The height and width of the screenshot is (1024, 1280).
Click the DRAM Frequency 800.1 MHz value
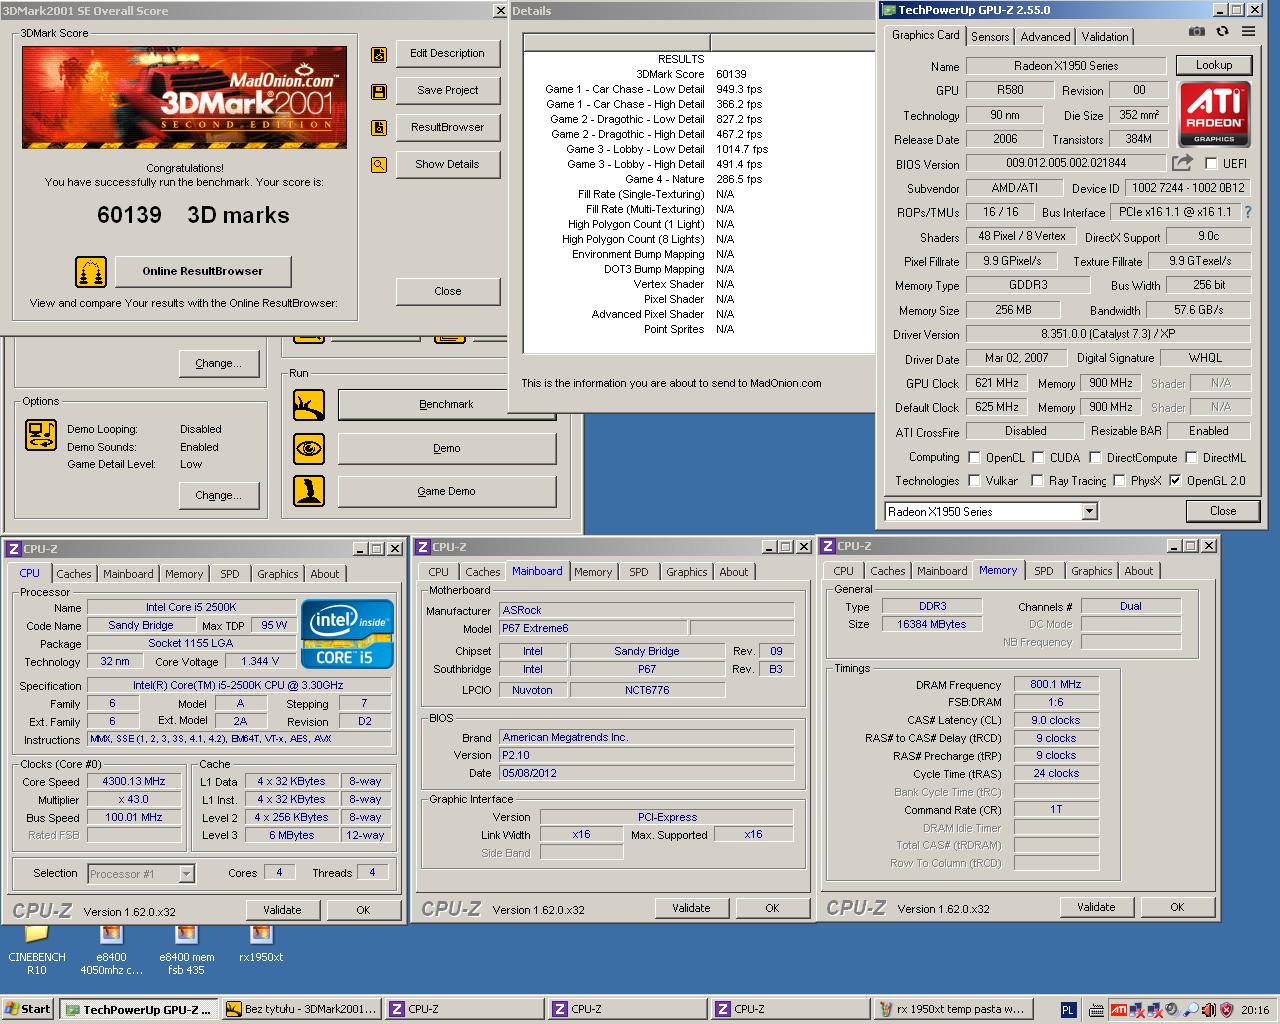(1055, 685)
